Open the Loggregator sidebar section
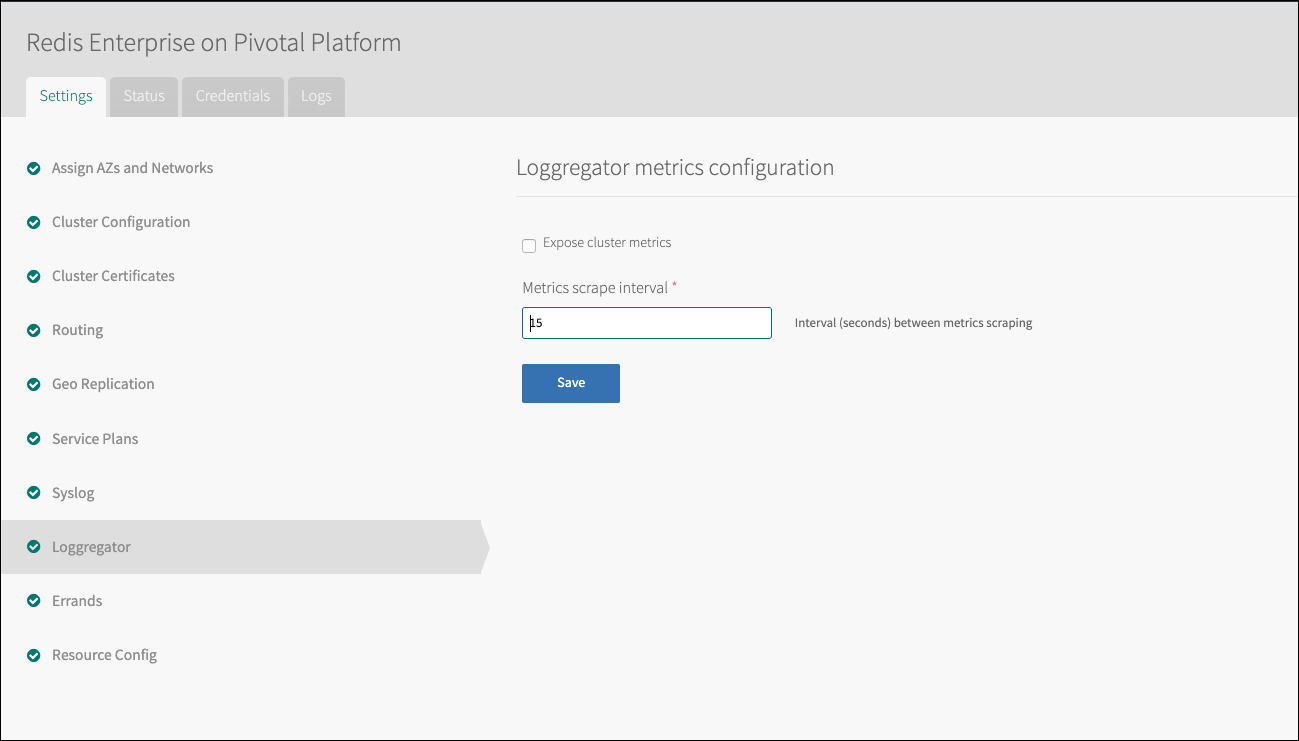Viewport: 1299px width, 741px height. point(91,547)
